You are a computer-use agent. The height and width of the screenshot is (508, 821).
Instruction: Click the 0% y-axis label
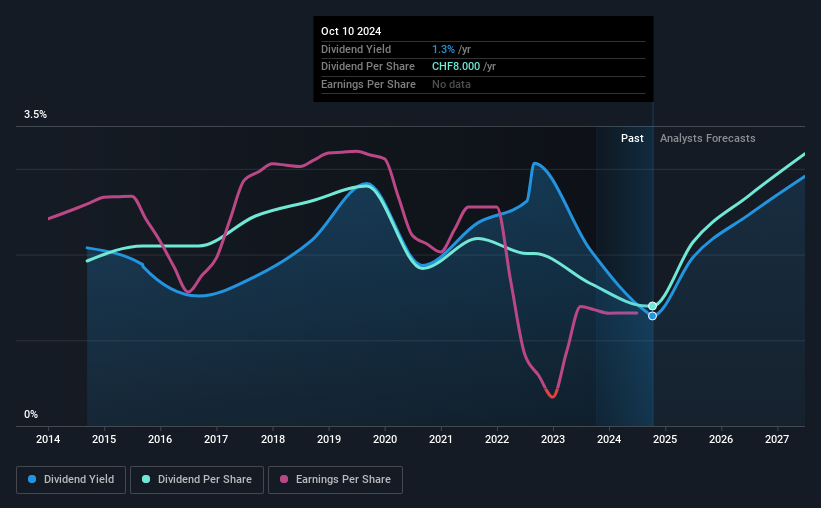pos(31,414)
